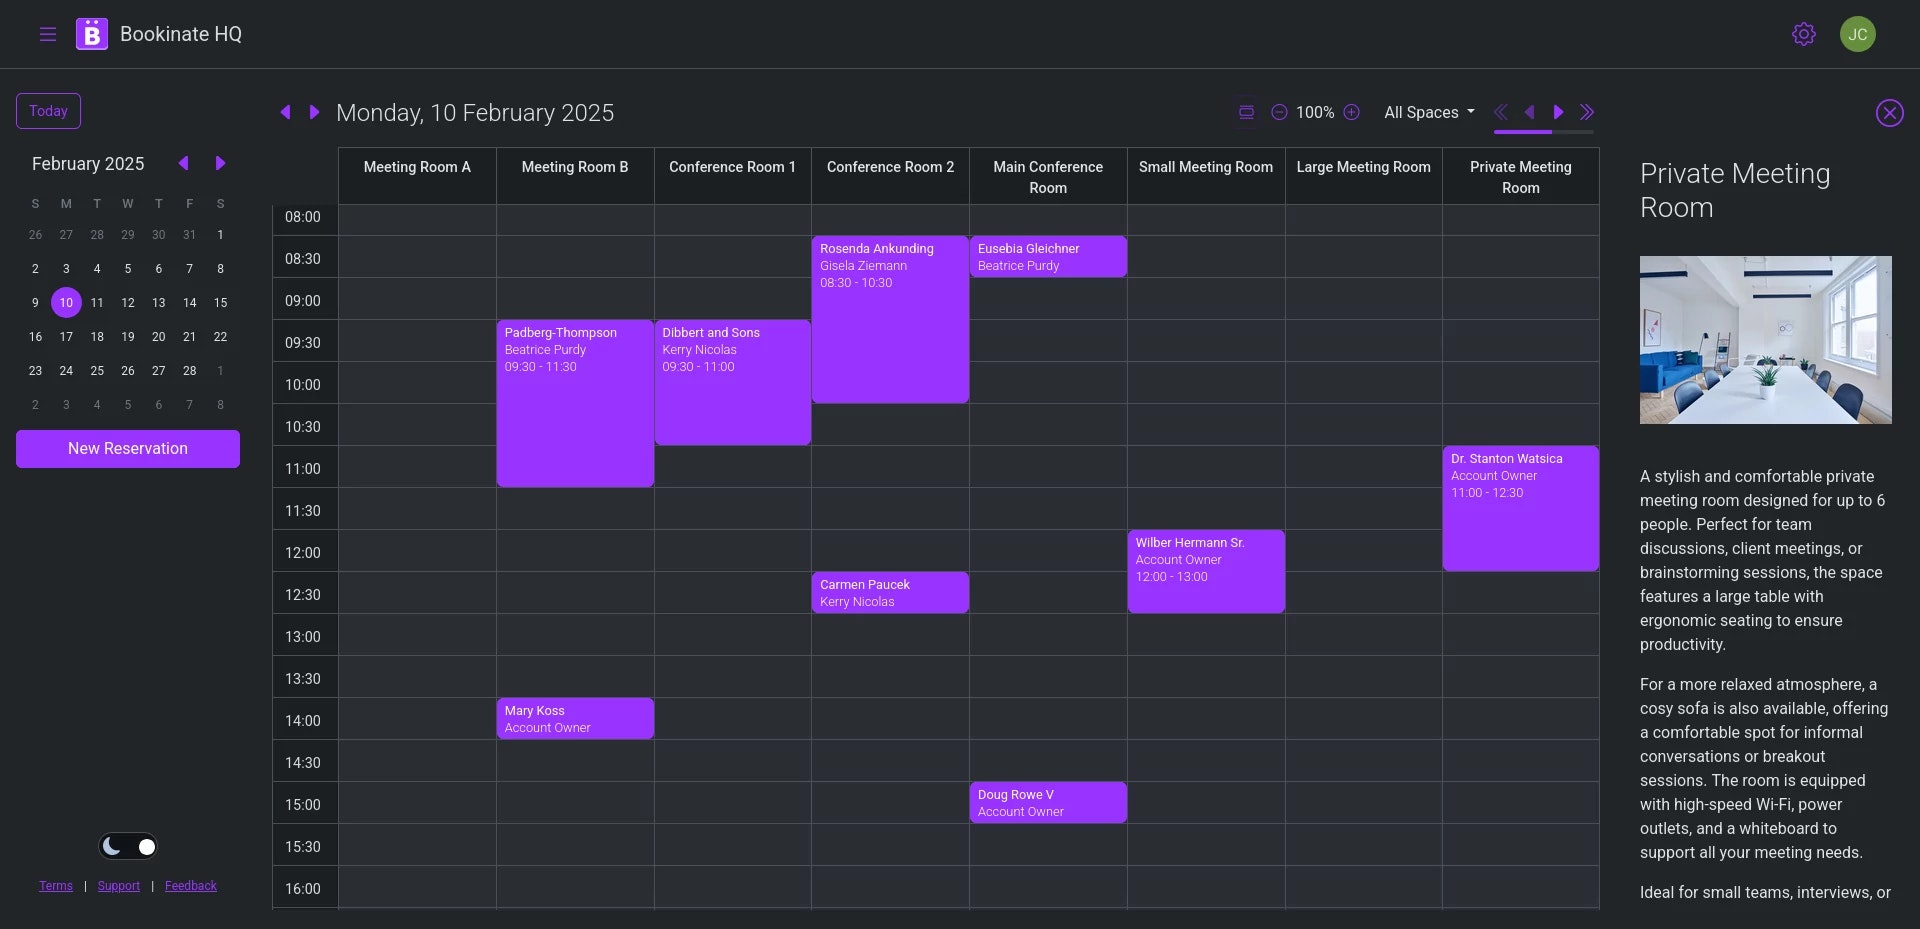Select the Conference Room 2 column header

(890, 176)
